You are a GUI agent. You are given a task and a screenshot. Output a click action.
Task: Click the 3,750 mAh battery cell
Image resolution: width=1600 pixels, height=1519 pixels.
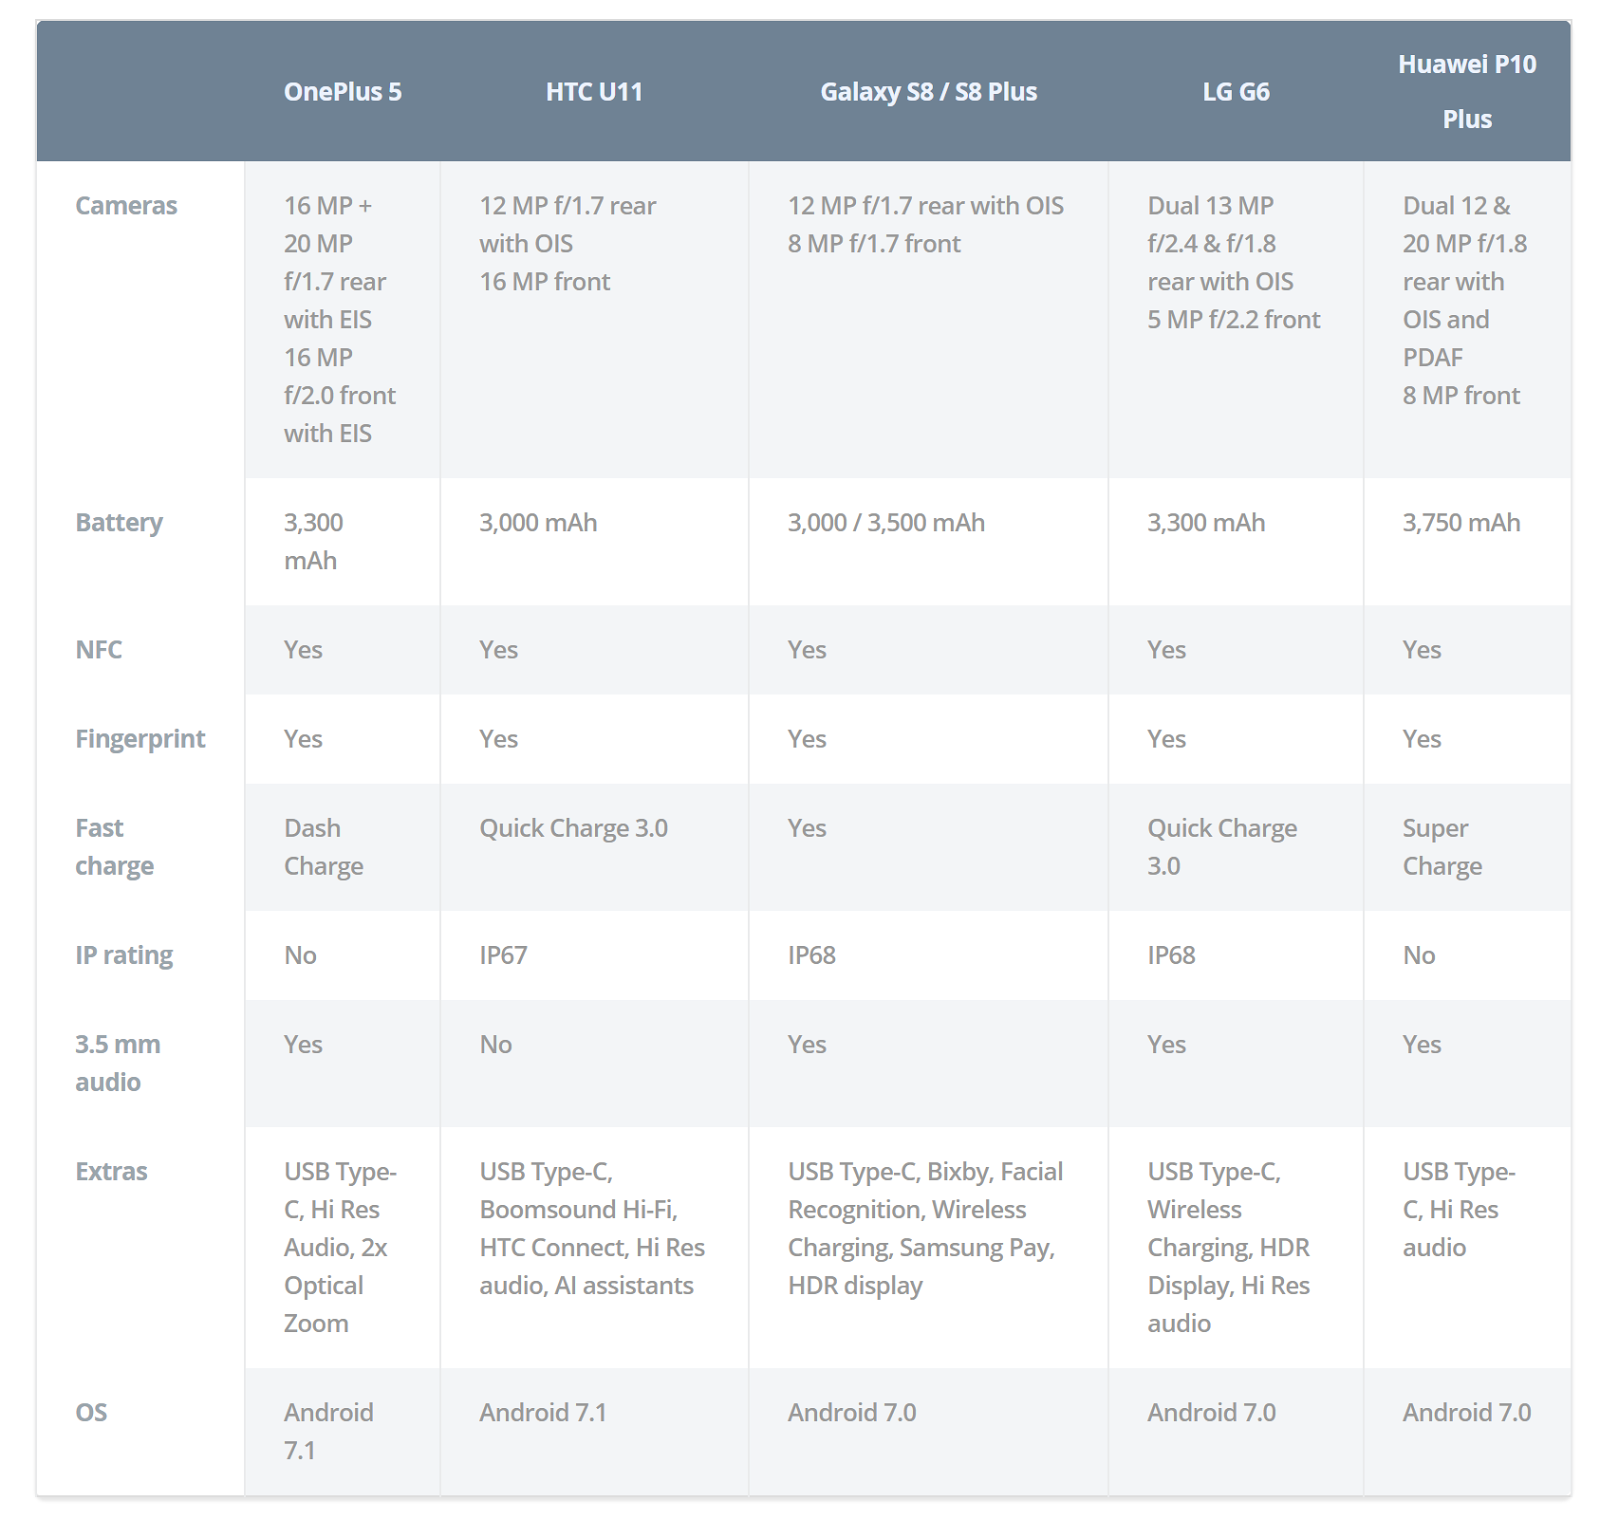tap(1461, 523)
